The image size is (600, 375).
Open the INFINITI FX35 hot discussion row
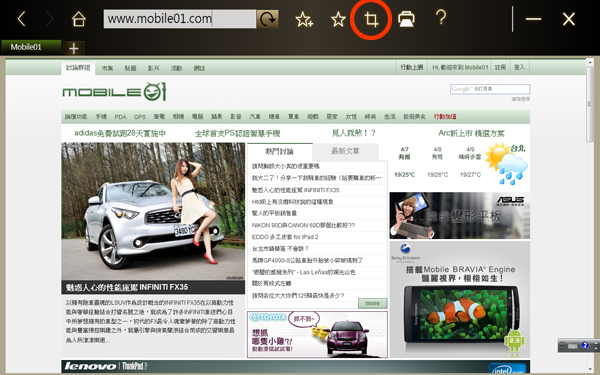click(295, 190)
